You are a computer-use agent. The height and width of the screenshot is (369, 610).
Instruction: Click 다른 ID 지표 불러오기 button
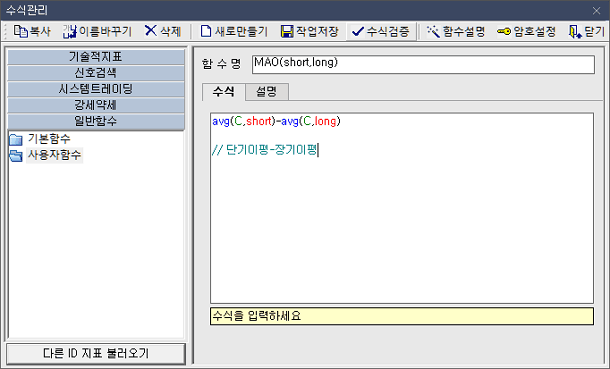[96, 353]
